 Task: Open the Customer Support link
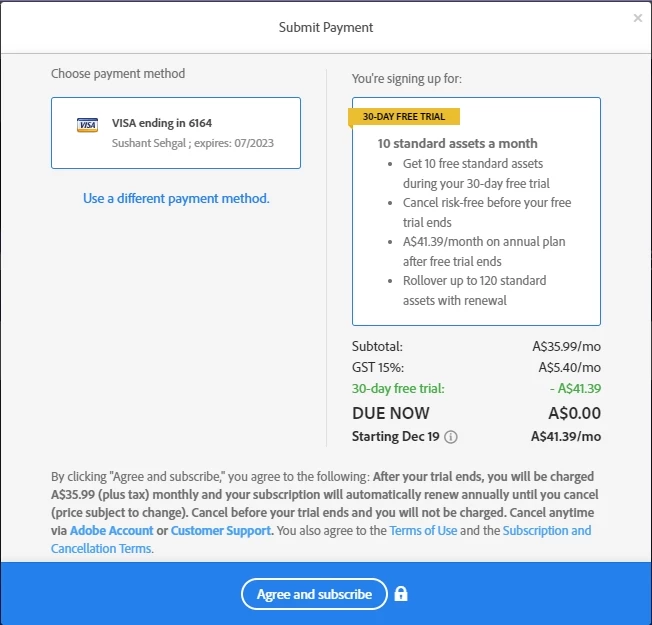pos(221,531)
